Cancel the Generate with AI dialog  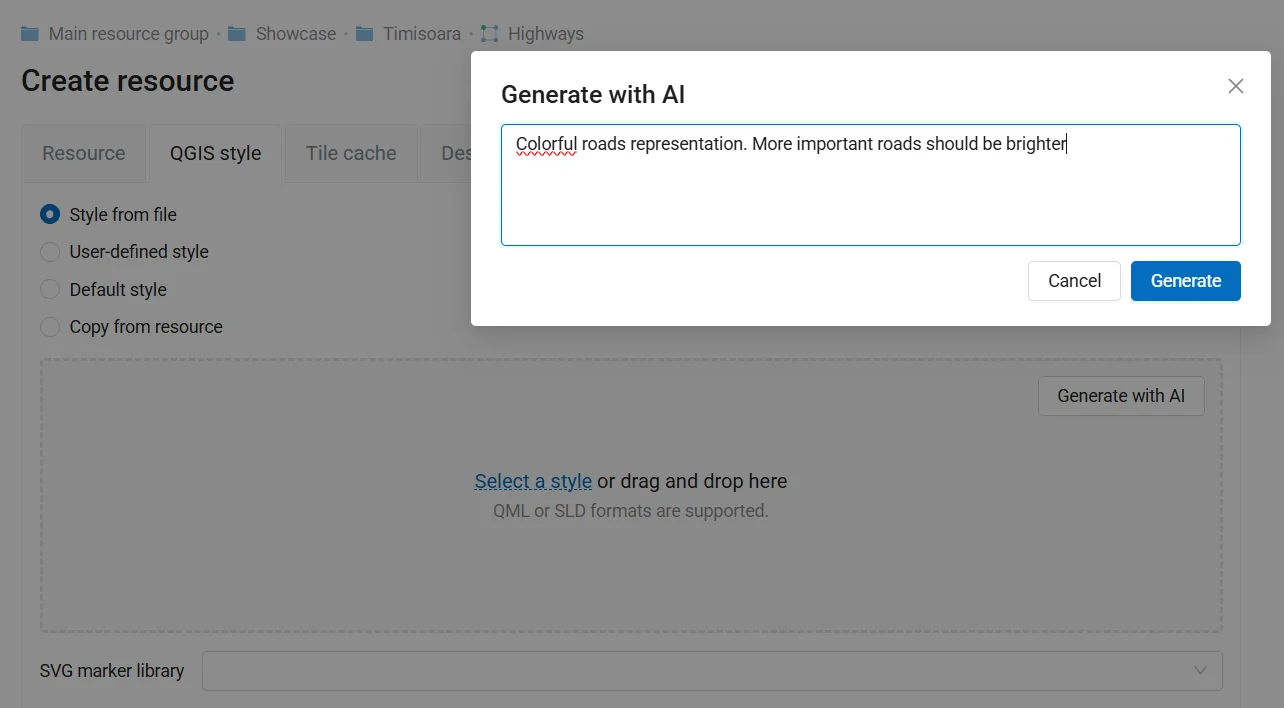tap(1074, 281)
